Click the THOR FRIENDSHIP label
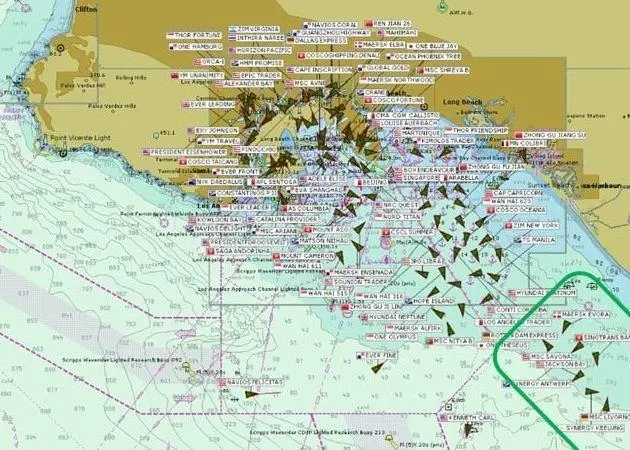The width and height of the screenshot is (630, 450). [x=477, y=131]
